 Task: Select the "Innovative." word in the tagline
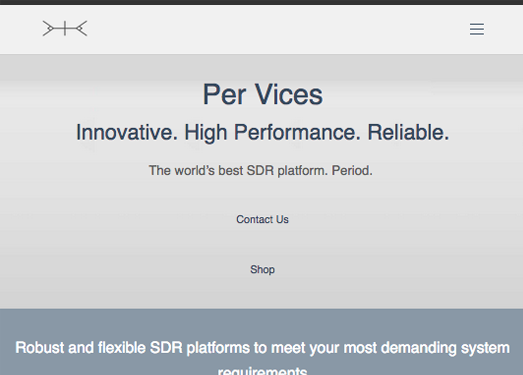pos(127,132)
